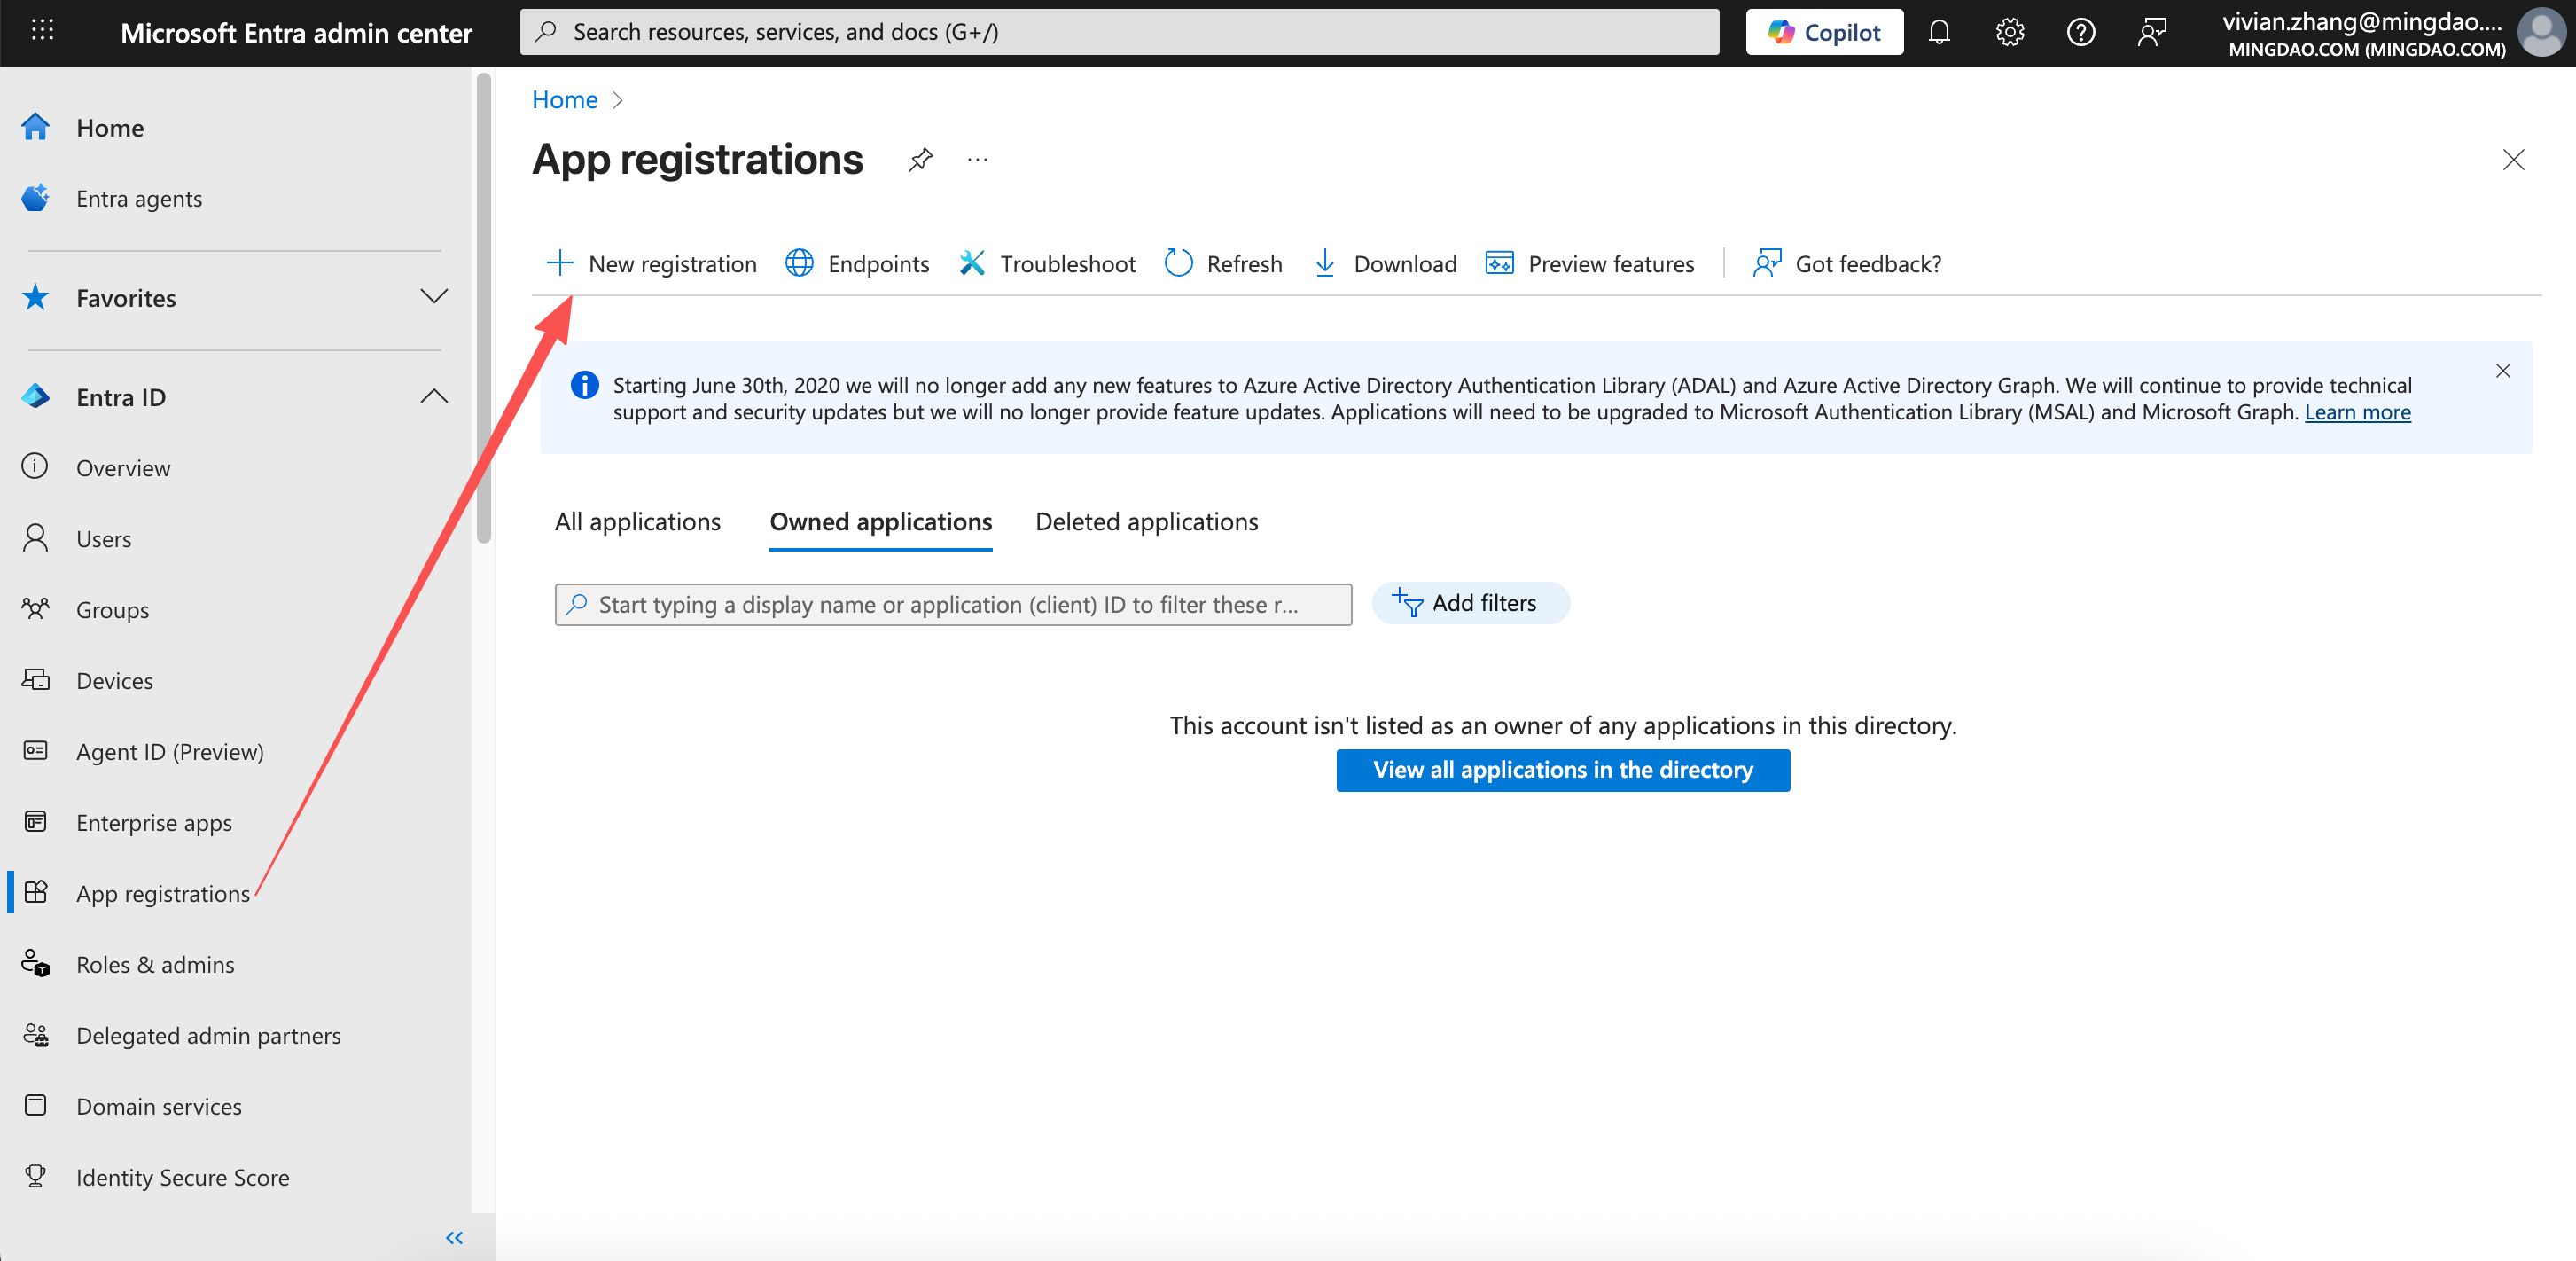Click View all applications in the directory

(1562, 770)
